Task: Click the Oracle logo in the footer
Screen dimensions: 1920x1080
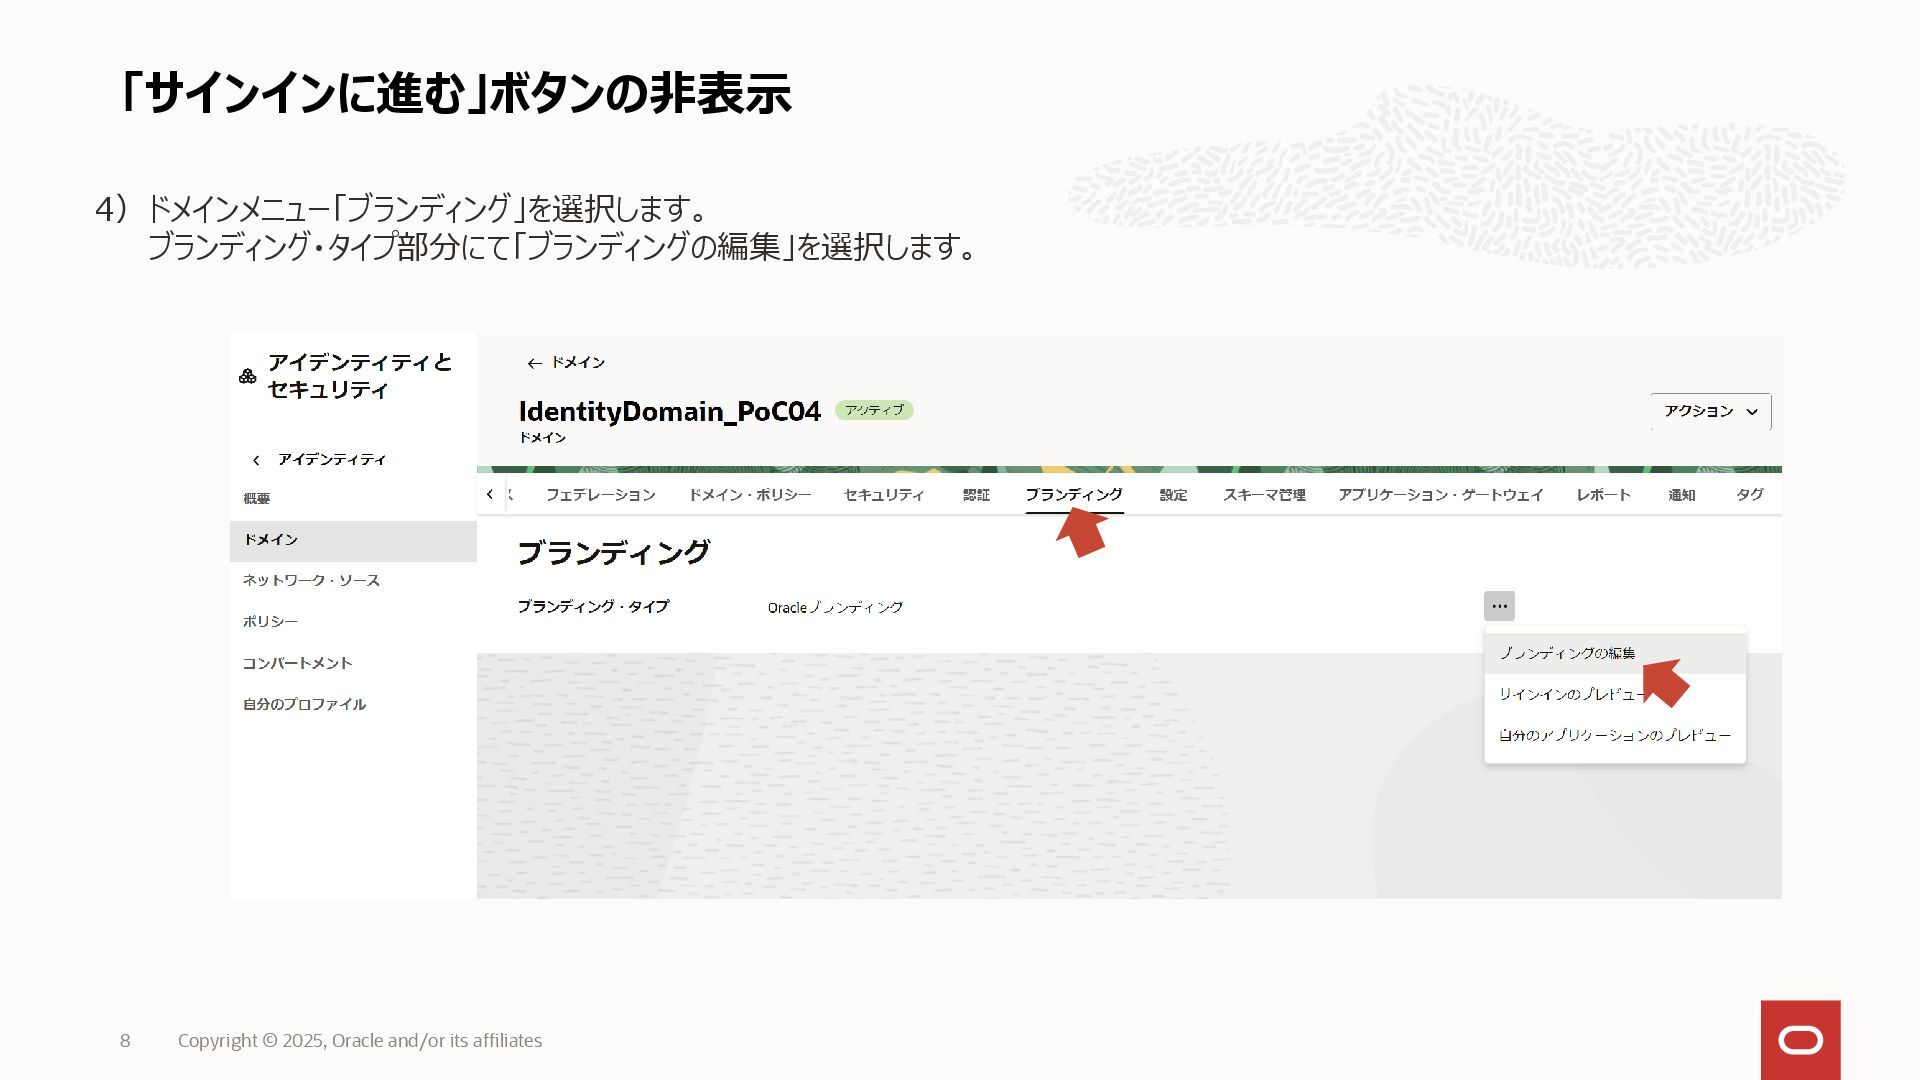Action: (x=1800, y=1040)
